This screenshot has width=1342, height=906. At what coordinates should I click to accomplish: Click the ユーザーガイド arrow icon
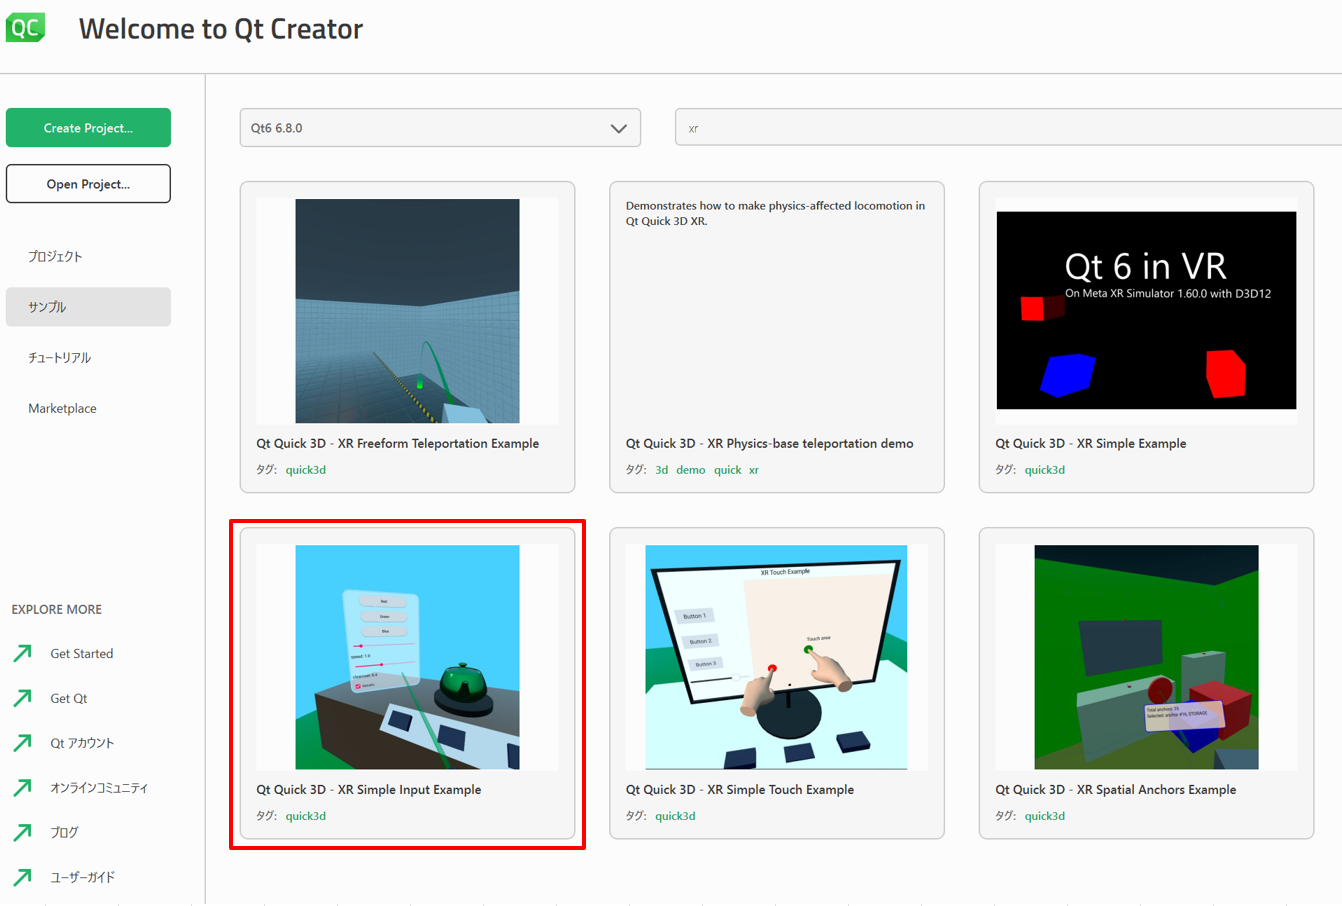(x=22, y=877)
